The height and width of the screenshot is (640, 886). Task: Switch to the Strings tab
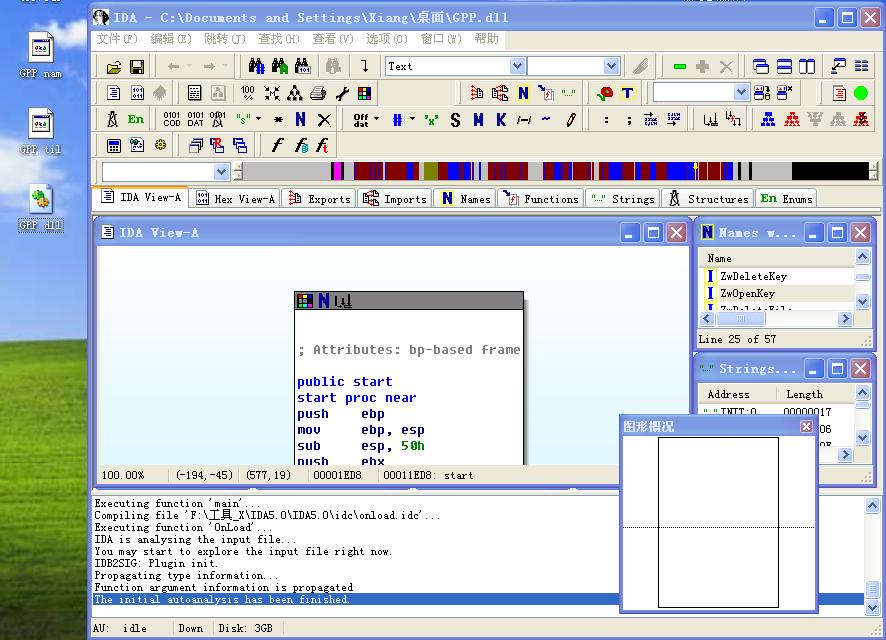click(623, 198)
